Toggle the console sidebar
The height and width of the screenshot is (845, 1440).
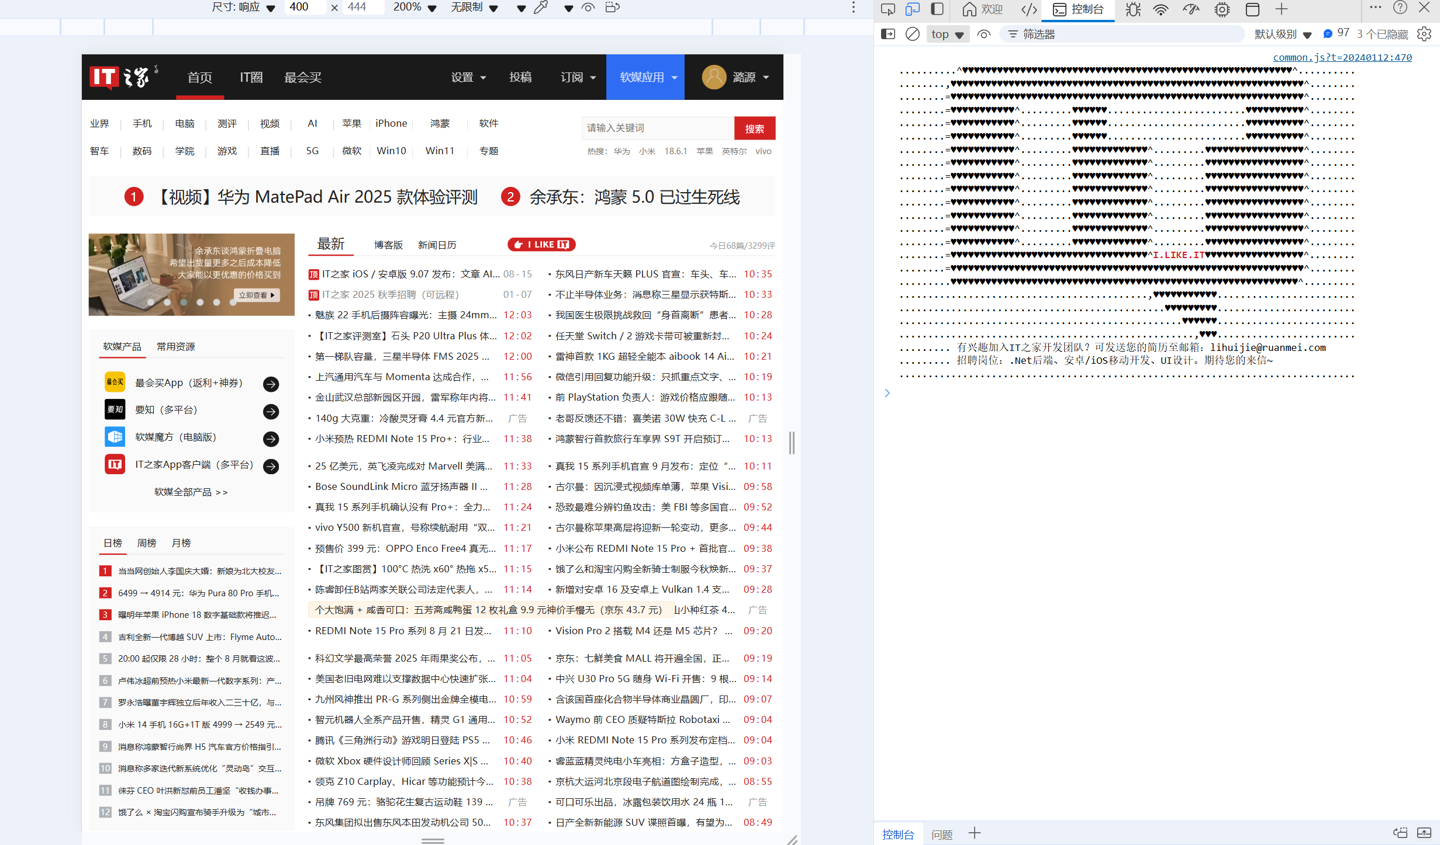point(888,34)
